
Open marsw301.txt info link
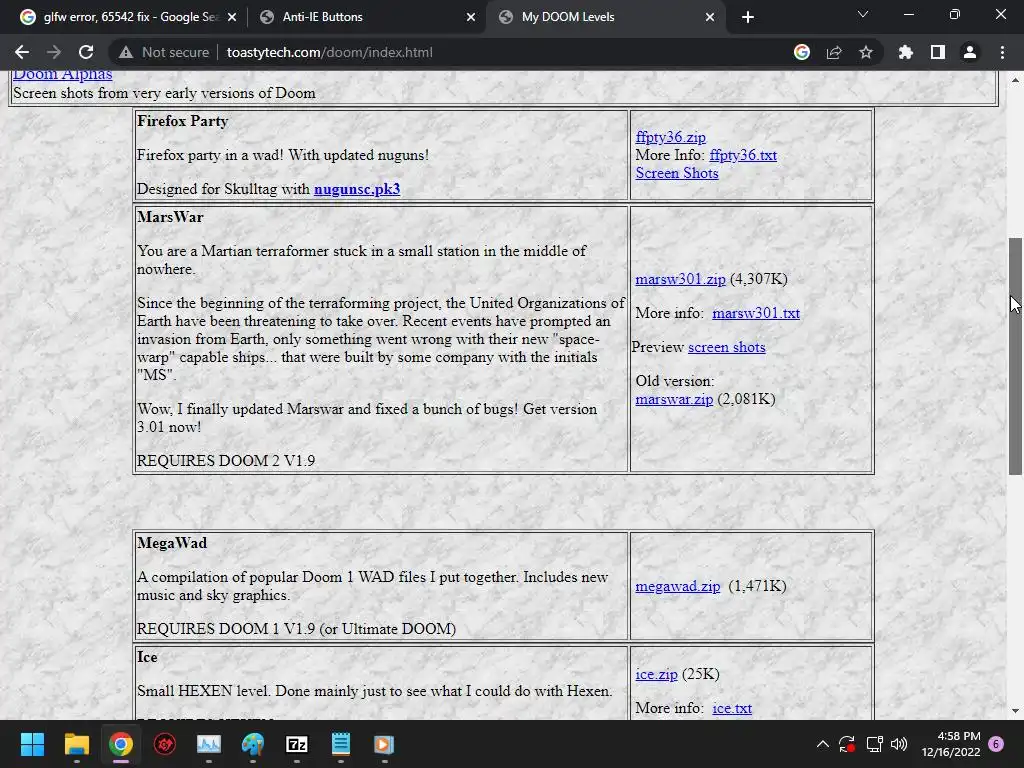756,313
